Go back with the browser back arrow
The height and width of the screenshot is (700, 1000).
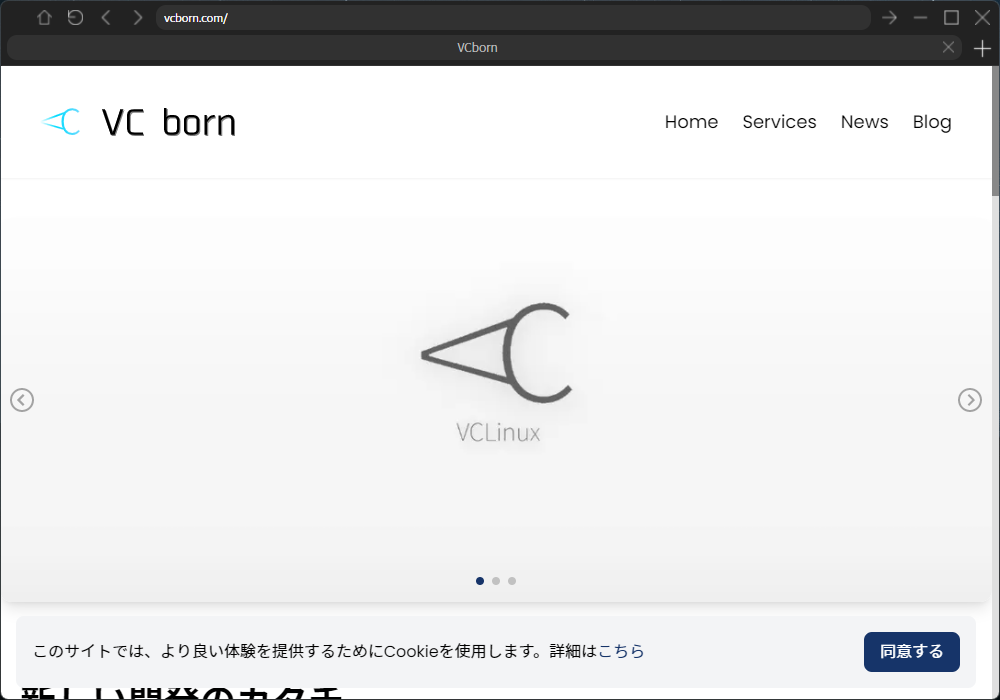106,17
